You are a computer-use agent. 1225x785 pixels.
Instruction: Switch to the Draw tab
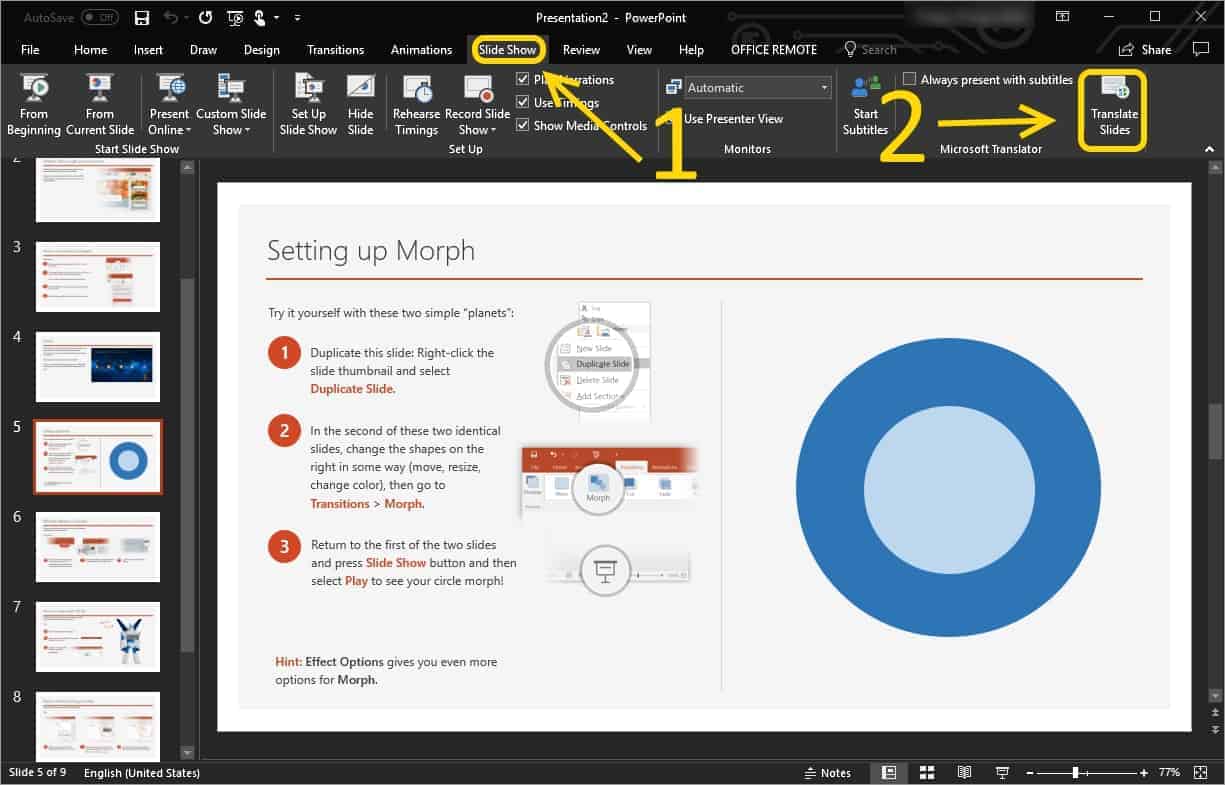[x=203, y=50]
